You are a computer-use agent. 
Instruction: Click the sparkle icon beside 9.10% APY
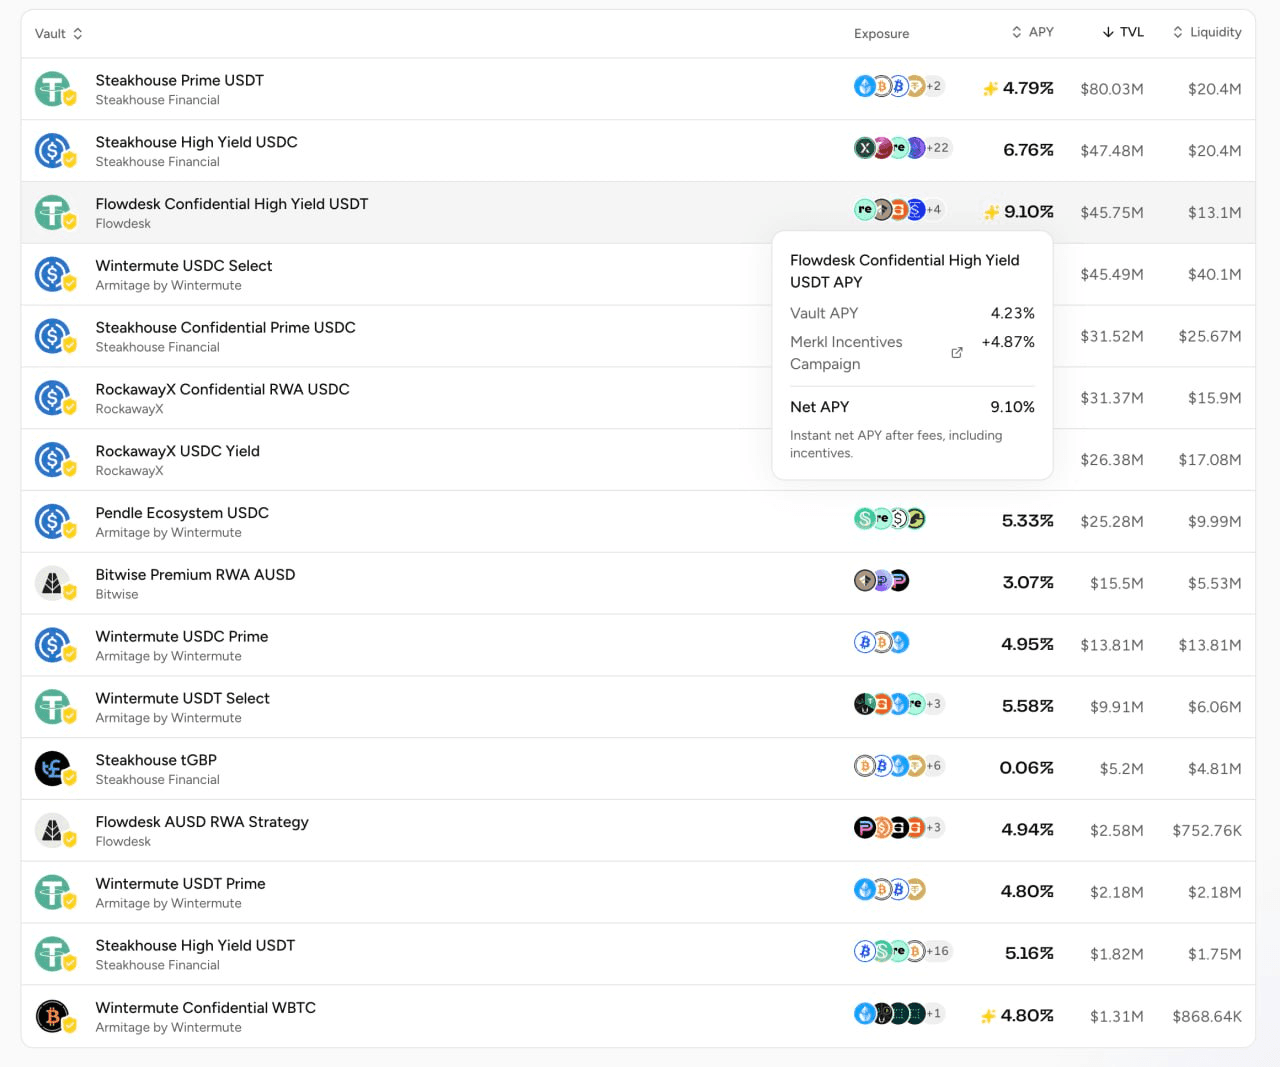[991, 212]
